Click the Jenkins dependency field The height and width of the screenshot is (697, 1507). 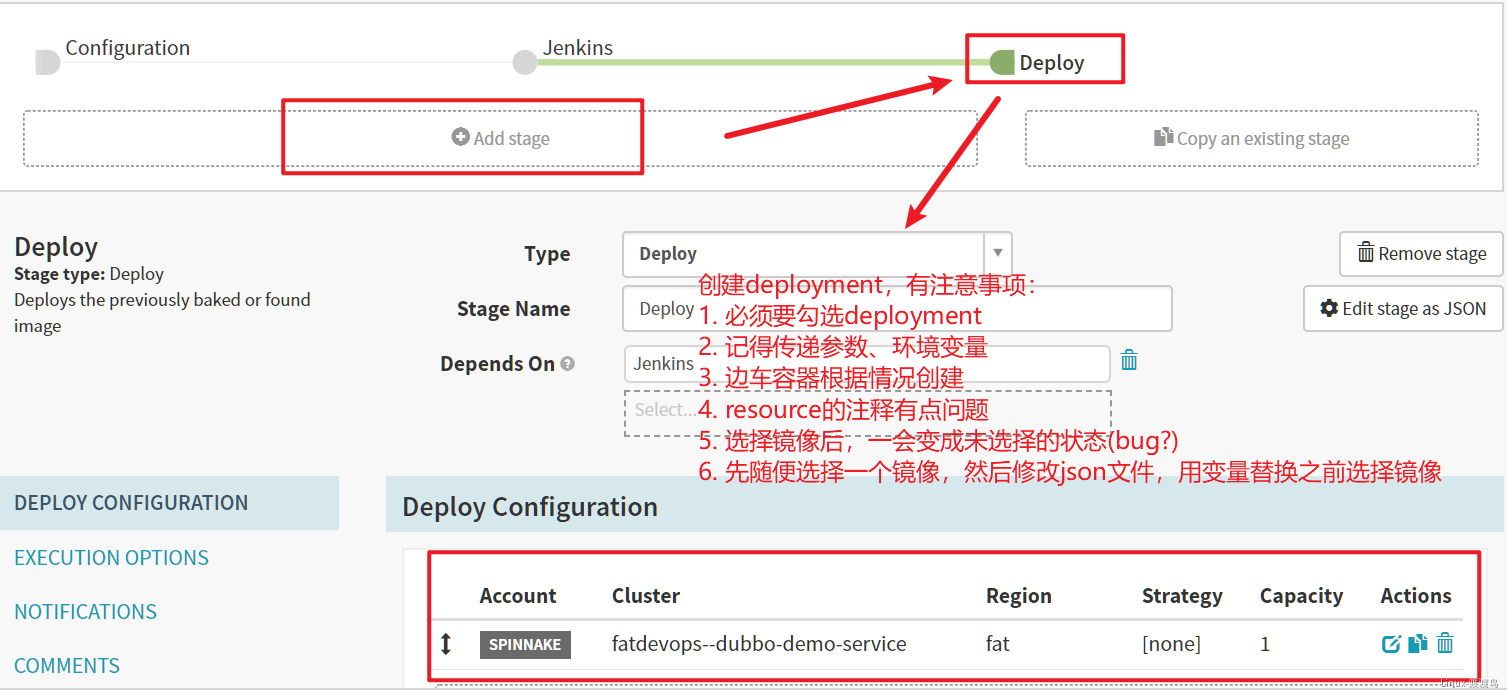point(867,363)
